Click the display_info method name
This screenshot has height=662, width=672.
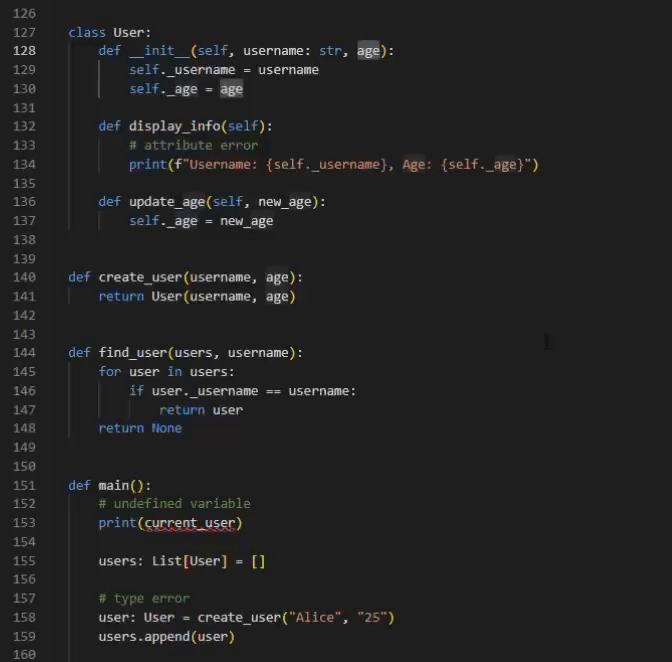(174, 126)
